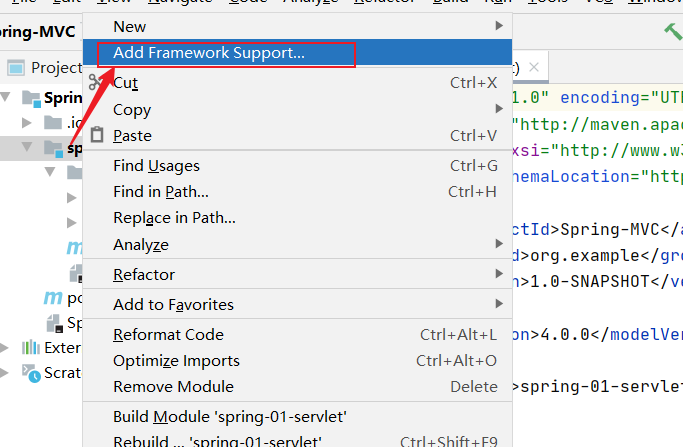Click the External Libraries icon
Viewport: 683px width, 447px height.
point(30,347)
